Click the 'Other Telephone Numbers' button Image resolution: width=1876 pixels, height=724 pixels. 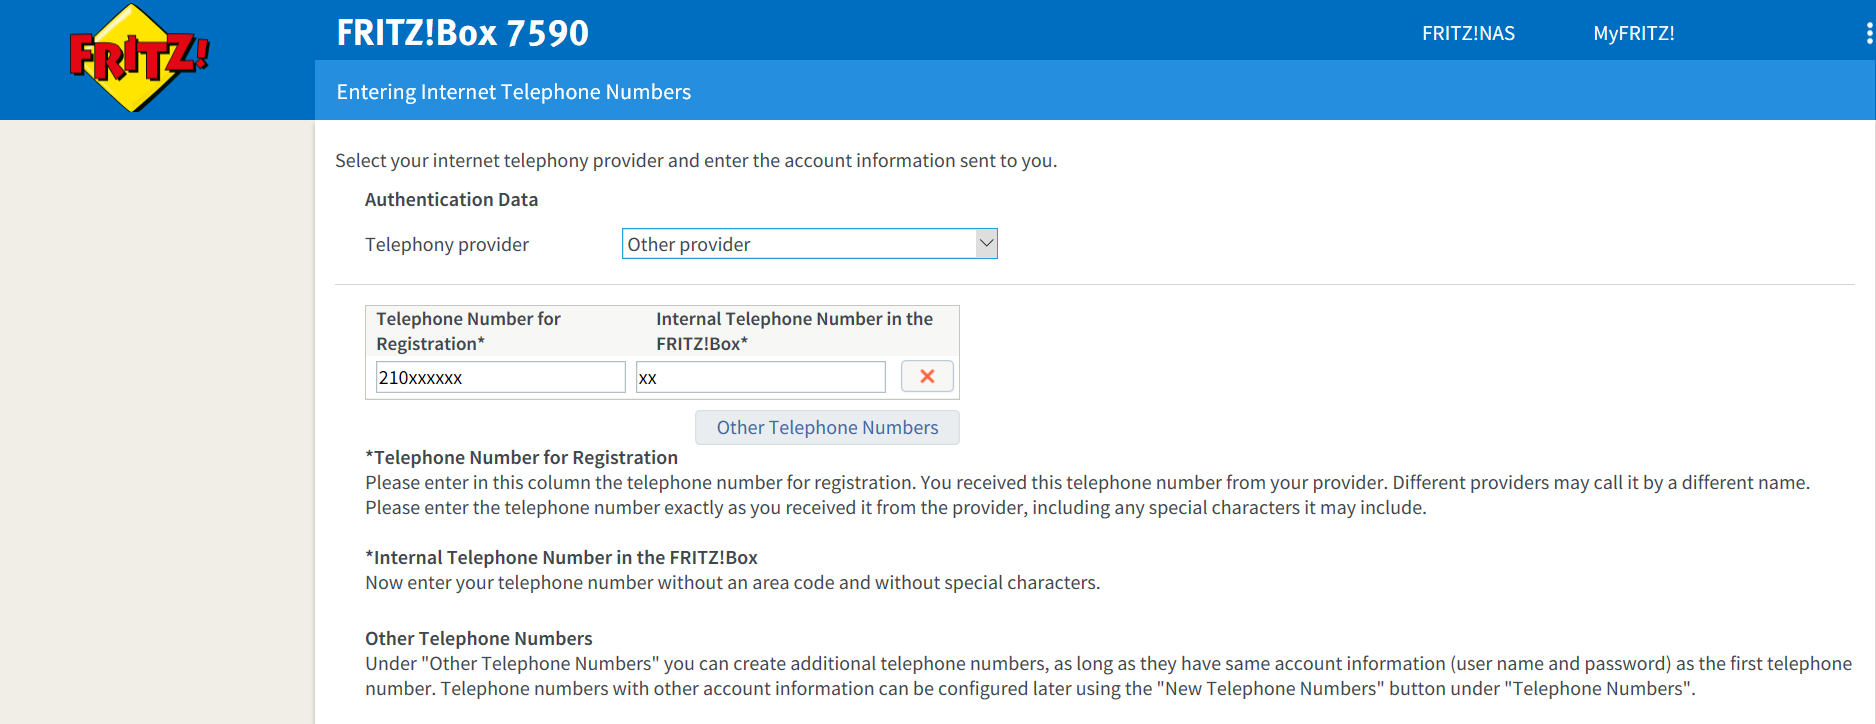coord(827,427)
